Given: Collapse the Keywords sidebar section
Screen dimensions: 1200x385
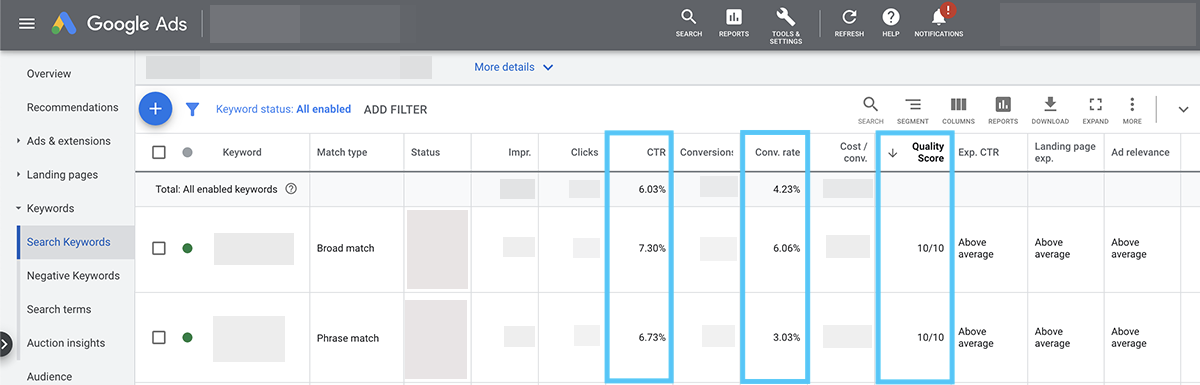Looking at the screenshot, I should [18, 209].
